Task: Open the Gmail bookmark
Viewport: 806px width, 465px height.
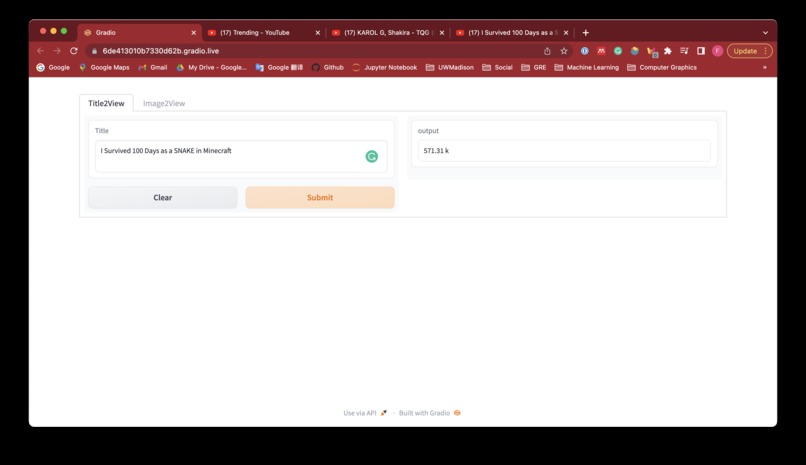Action: (153, 67)
